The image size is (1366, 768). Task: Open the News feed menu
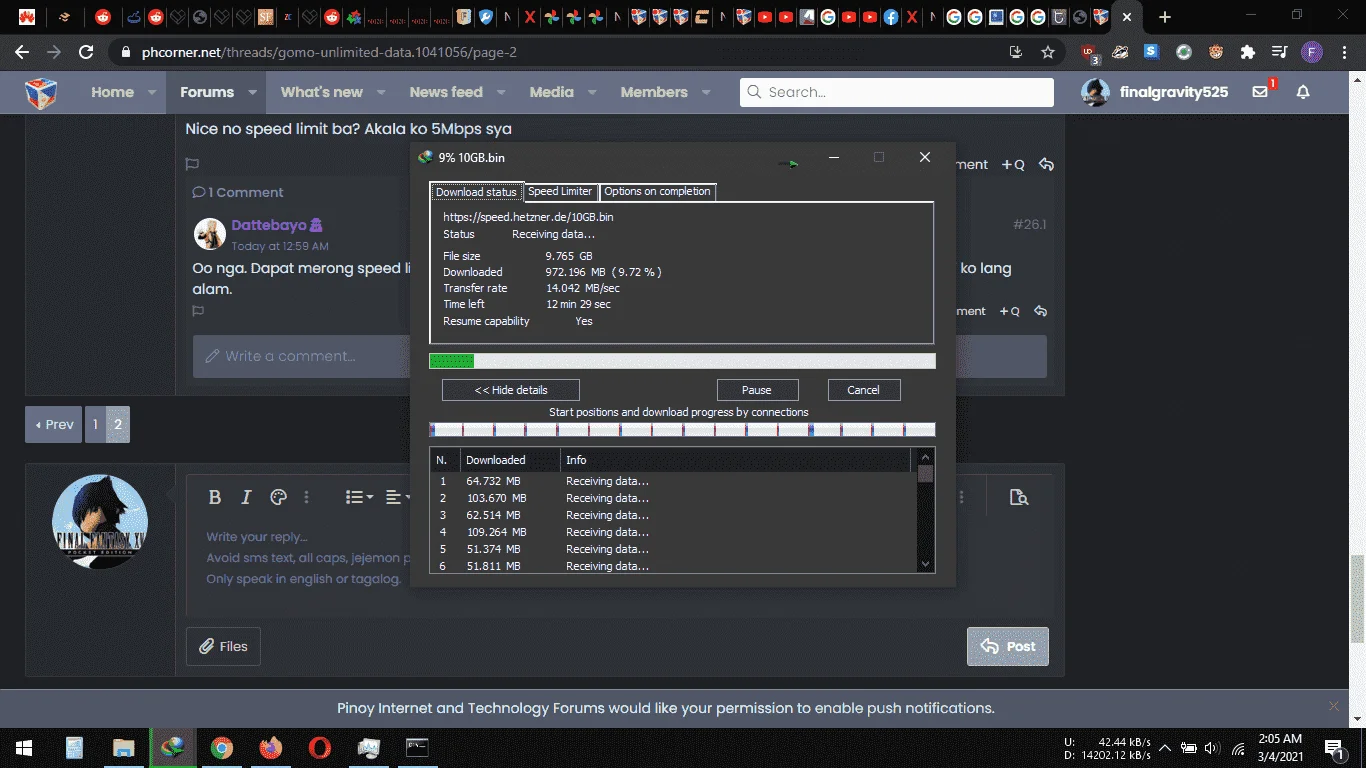click(x=446, y=92)
